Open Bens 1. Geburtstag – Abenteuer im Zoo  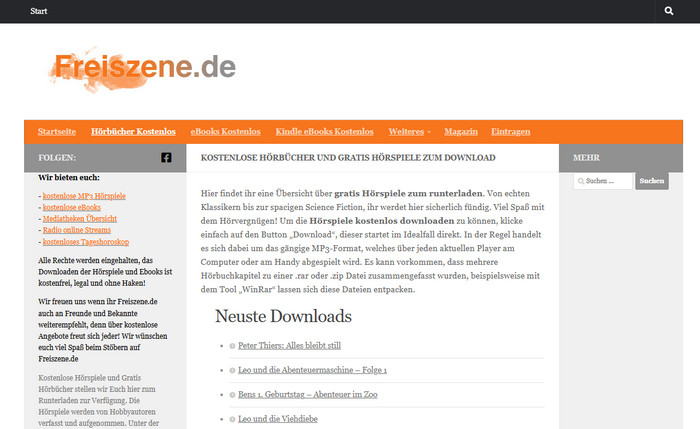pos(308,395)
